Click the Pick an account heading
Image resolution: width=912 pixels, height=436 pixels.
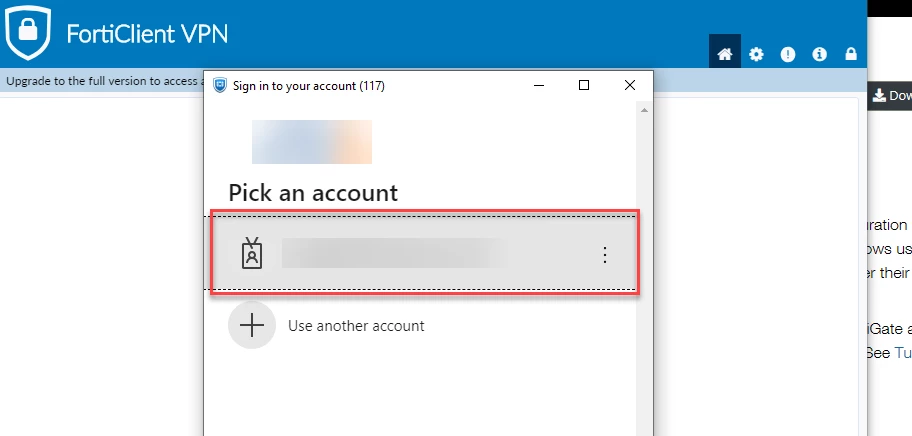[313, 193]
